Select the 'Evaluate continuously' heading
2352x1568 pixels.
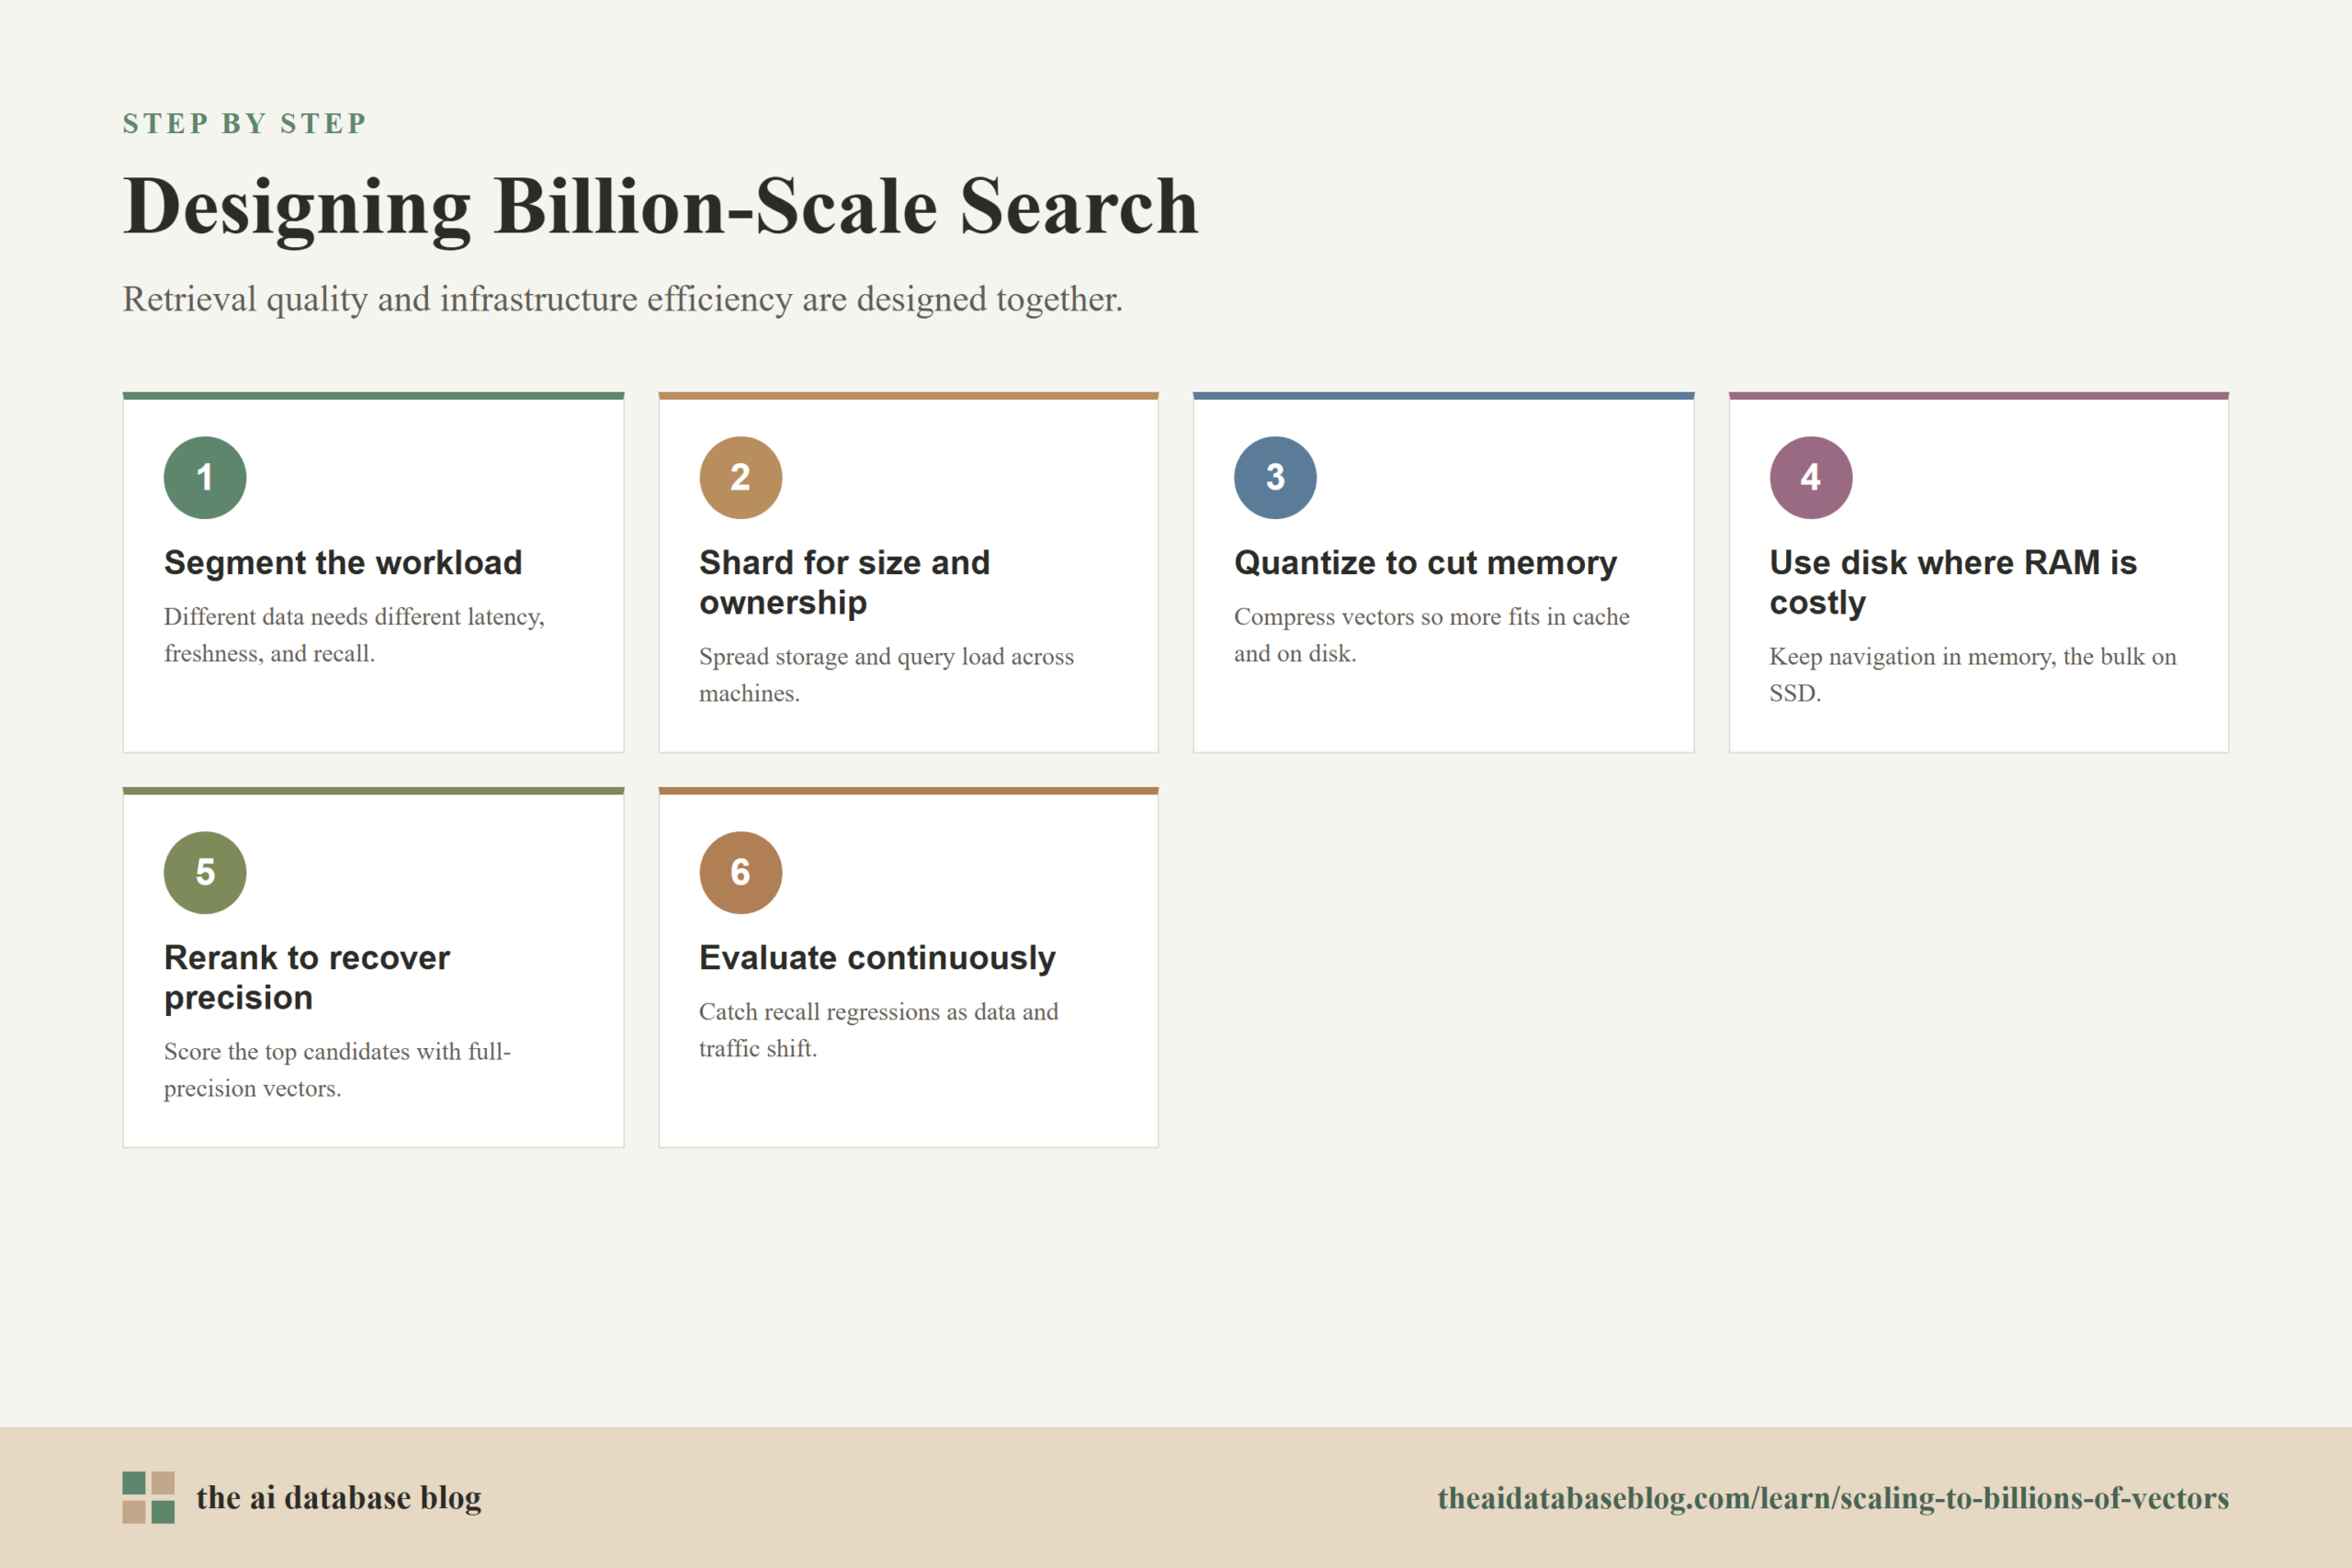point(877,957)
